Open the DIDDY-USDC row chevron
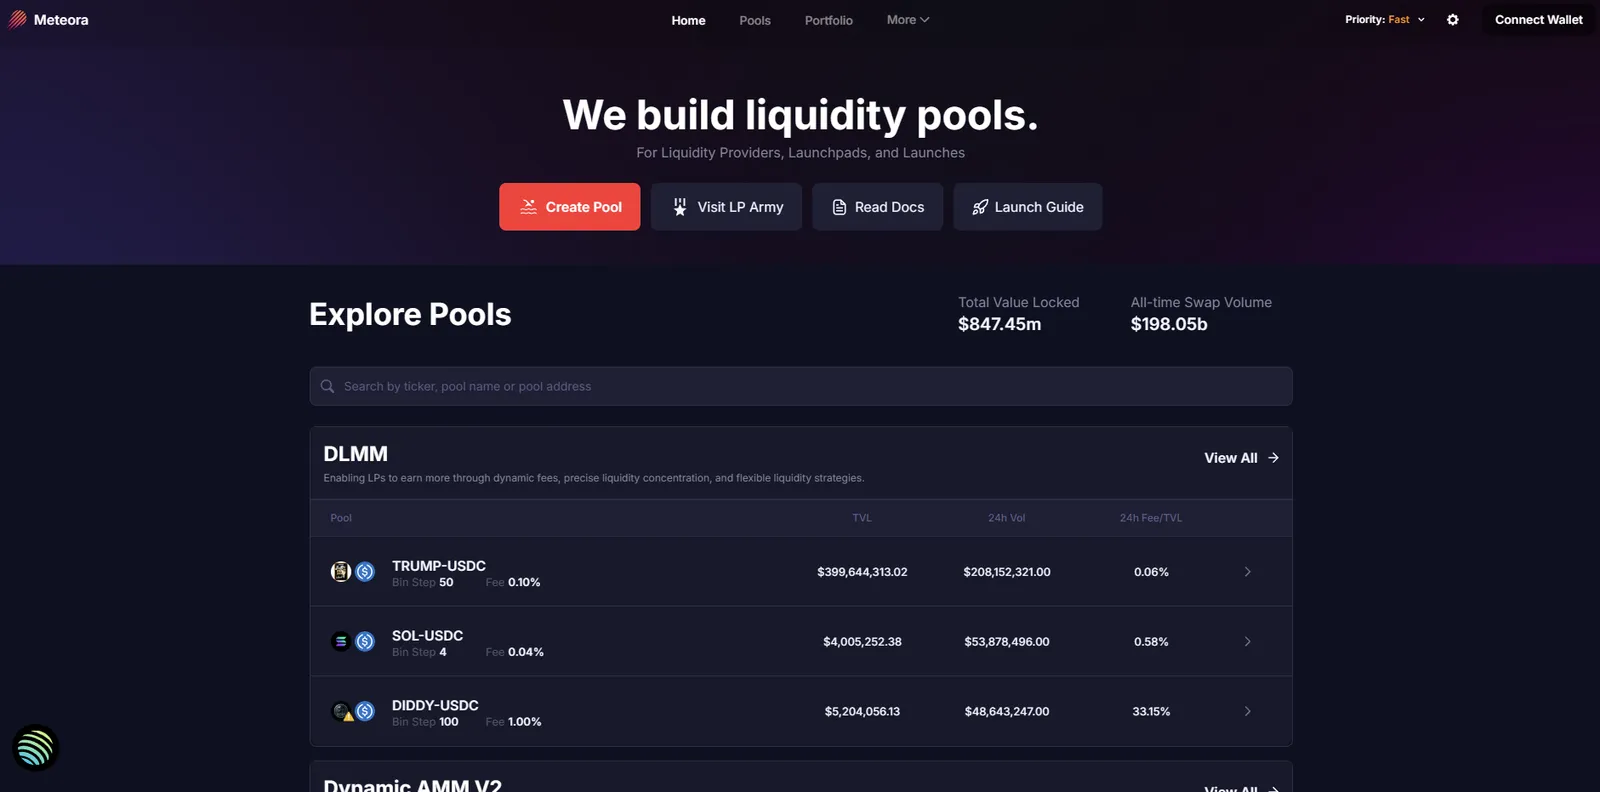 [x=1247, y=711]
